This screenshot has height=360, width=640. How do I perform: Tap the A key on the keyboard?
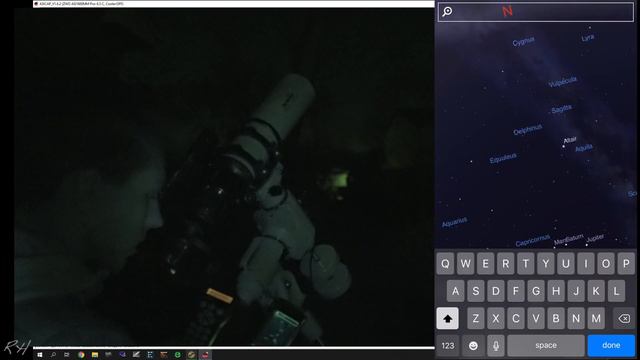point(456,291)
